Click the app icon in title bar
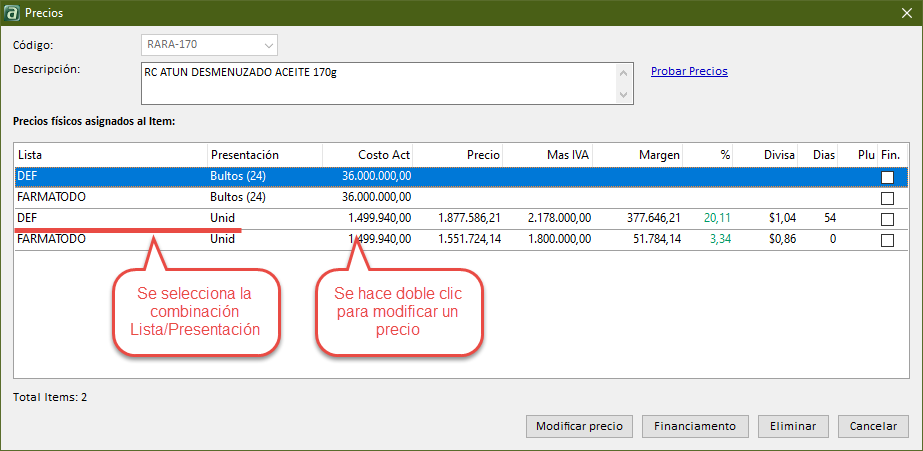This screenshot has width=923, height=451. coord(11,11)
